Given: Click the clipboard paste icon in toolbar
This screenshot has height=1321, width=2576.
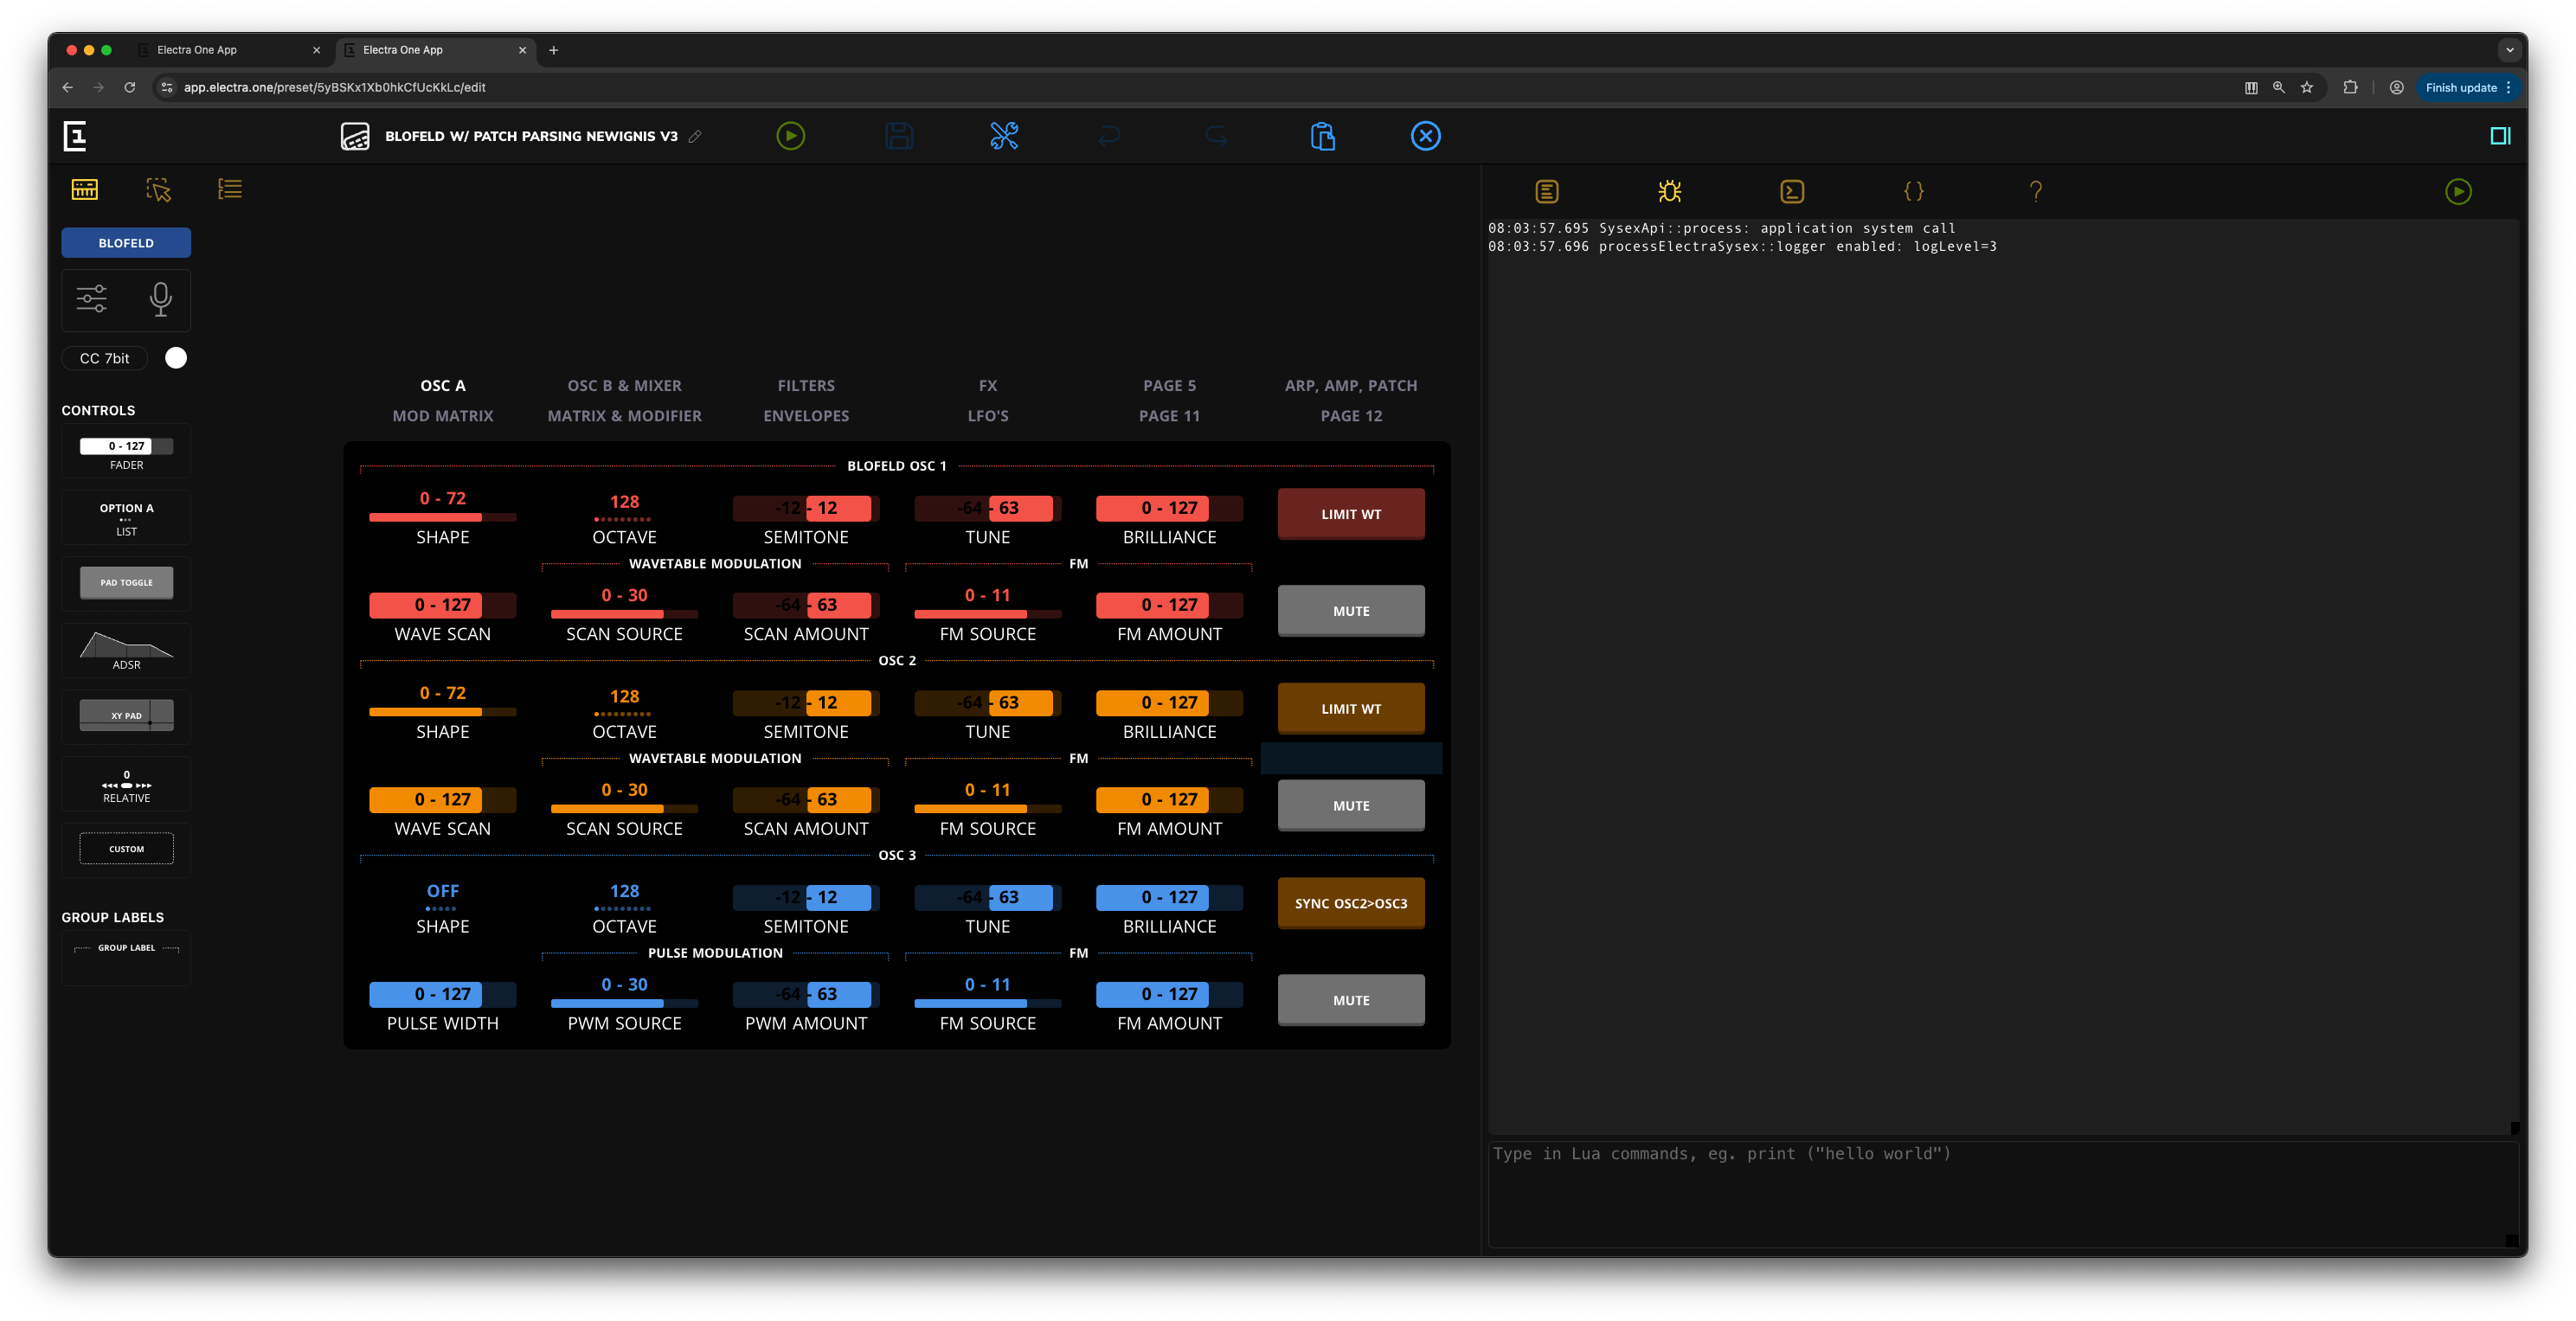Looking at the screenshot, I should tap(1322, 136).
